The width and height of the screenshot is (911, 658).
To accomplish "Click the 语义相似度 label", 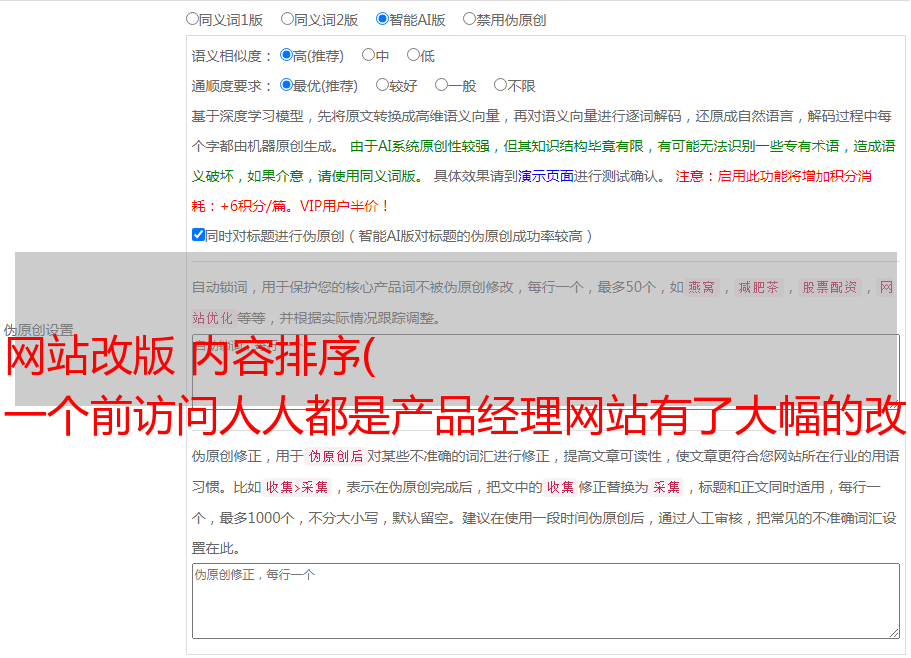I will [x=232, y=56].
